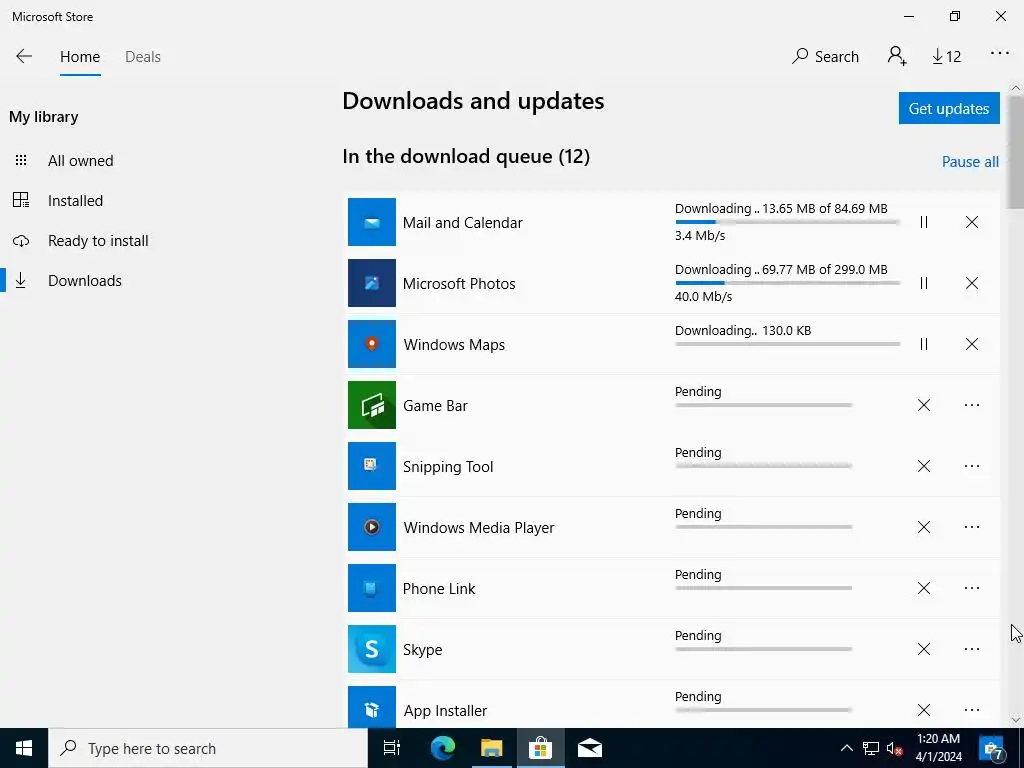This screenshot has width=1024, height=768.
Task: Click the Downloads arrow icon in the sidebar
Action: (x=21, y=281)
